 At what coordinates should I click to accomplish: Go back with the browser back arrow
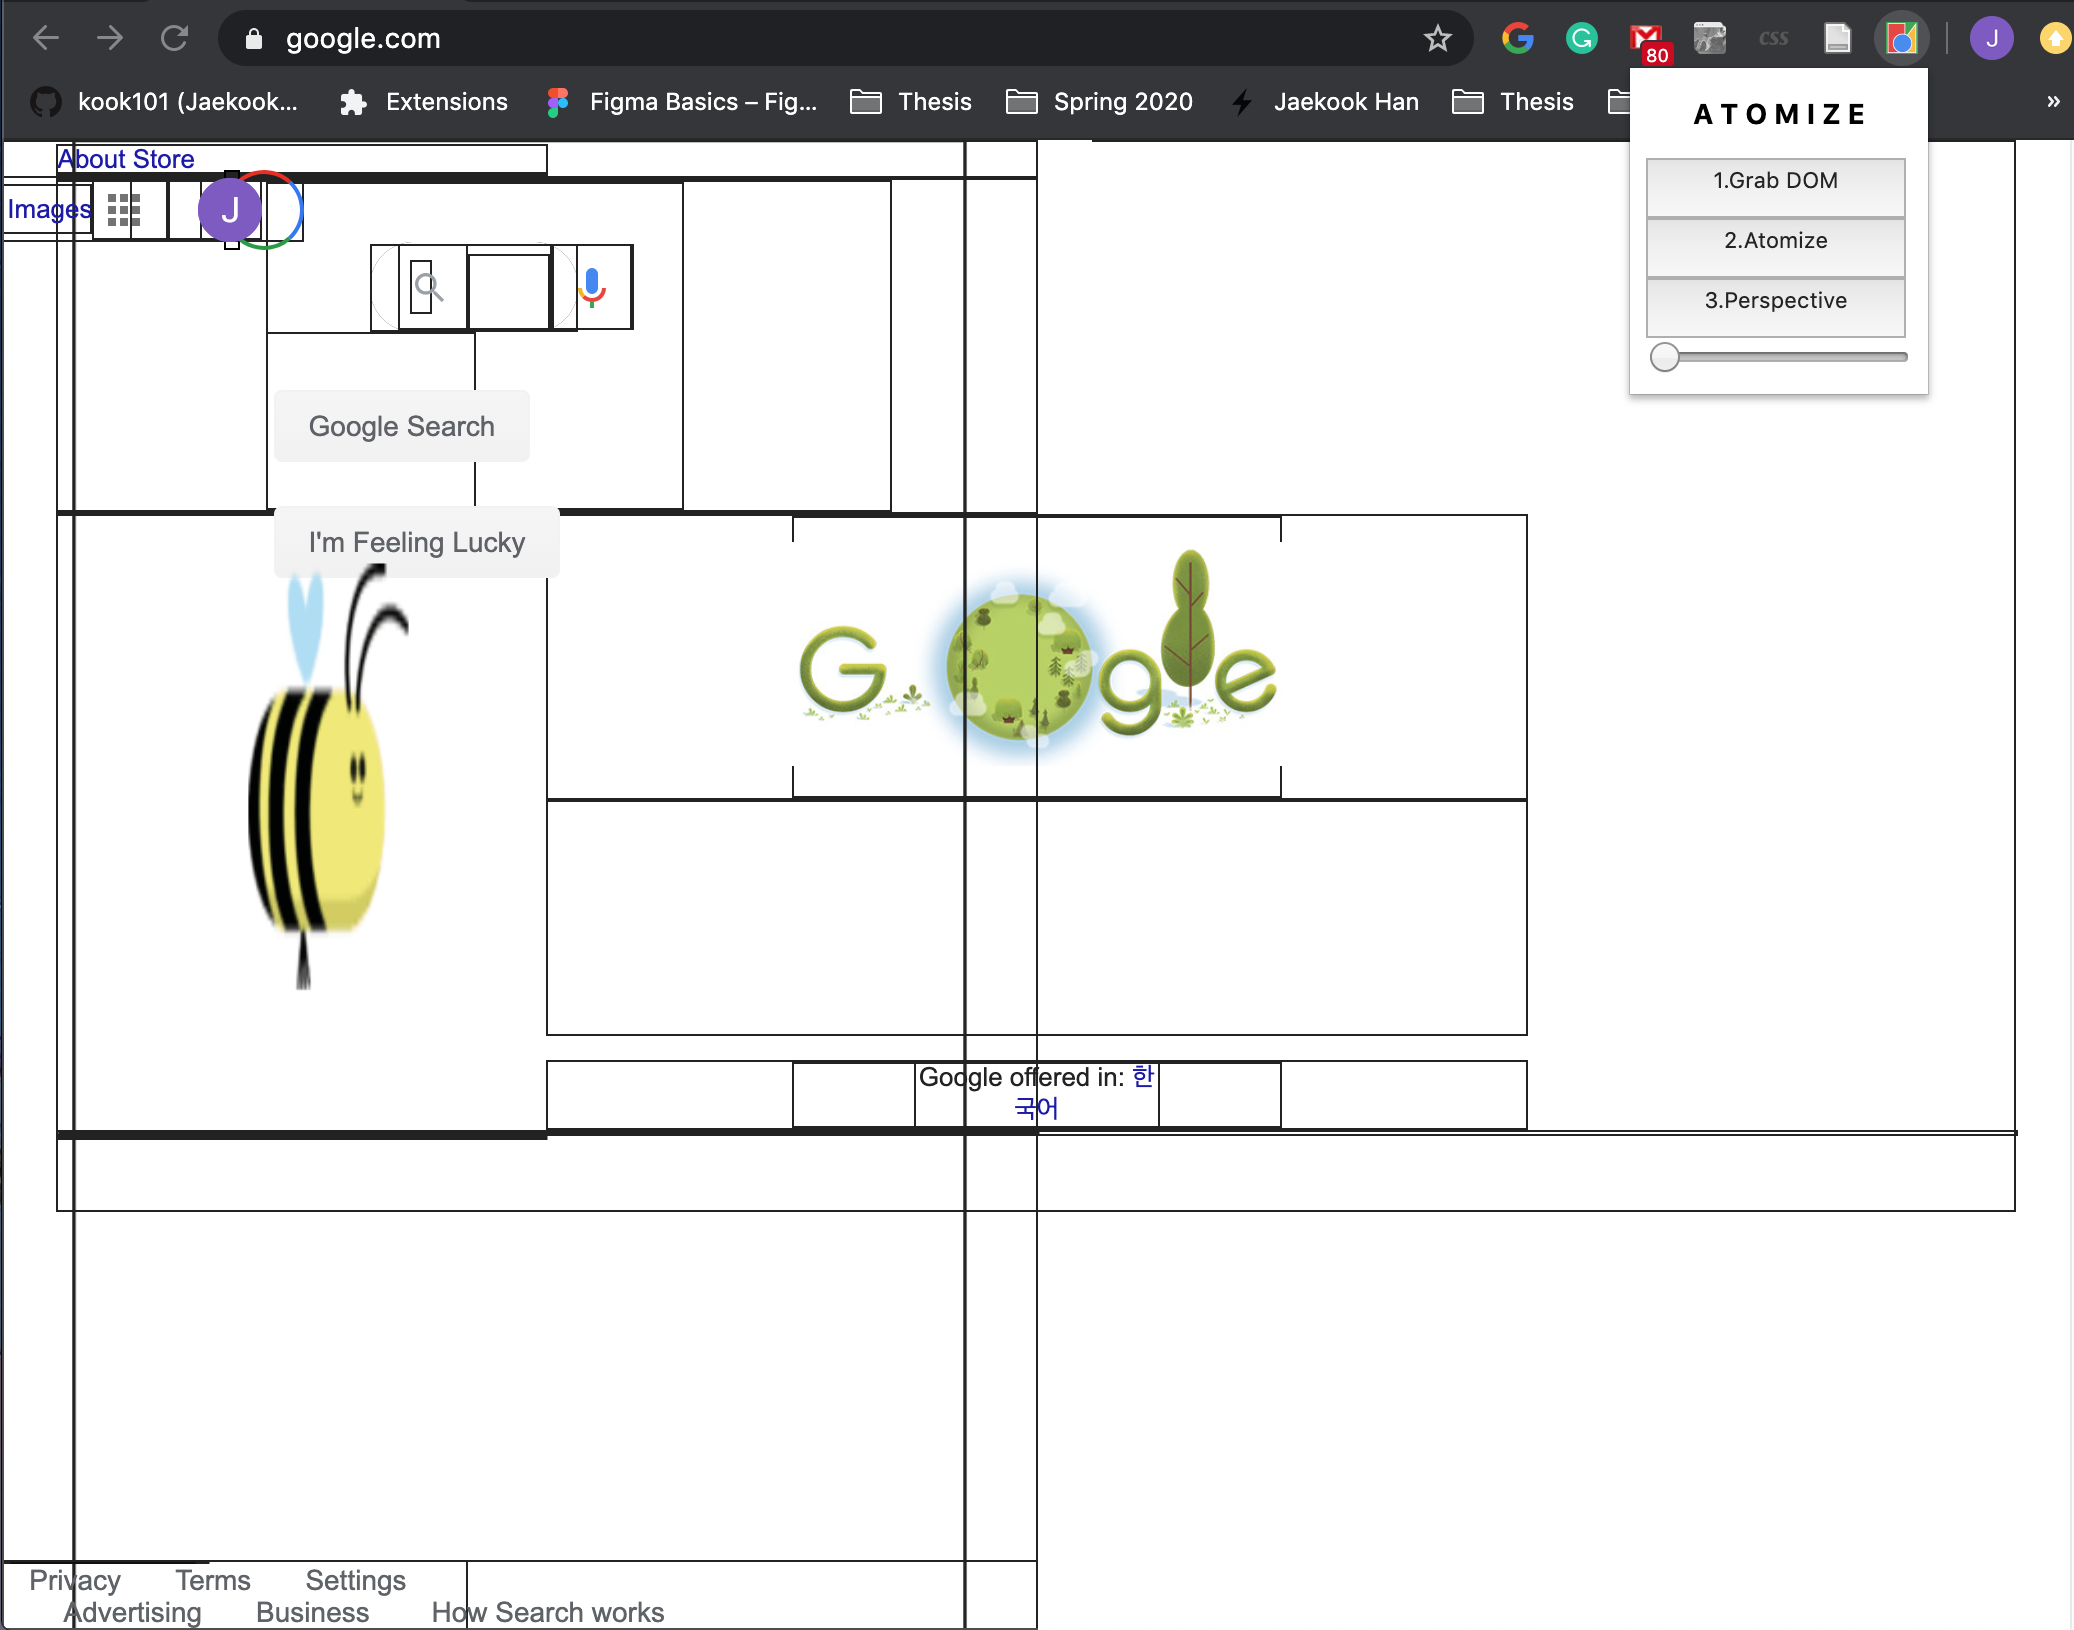46,38
